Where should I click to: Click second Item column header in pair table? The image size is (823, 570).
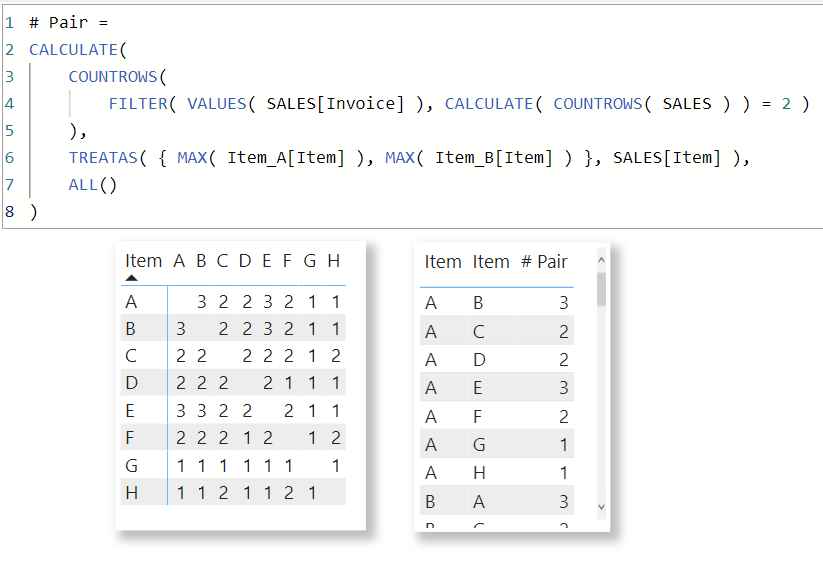click(x=491, y=261)
